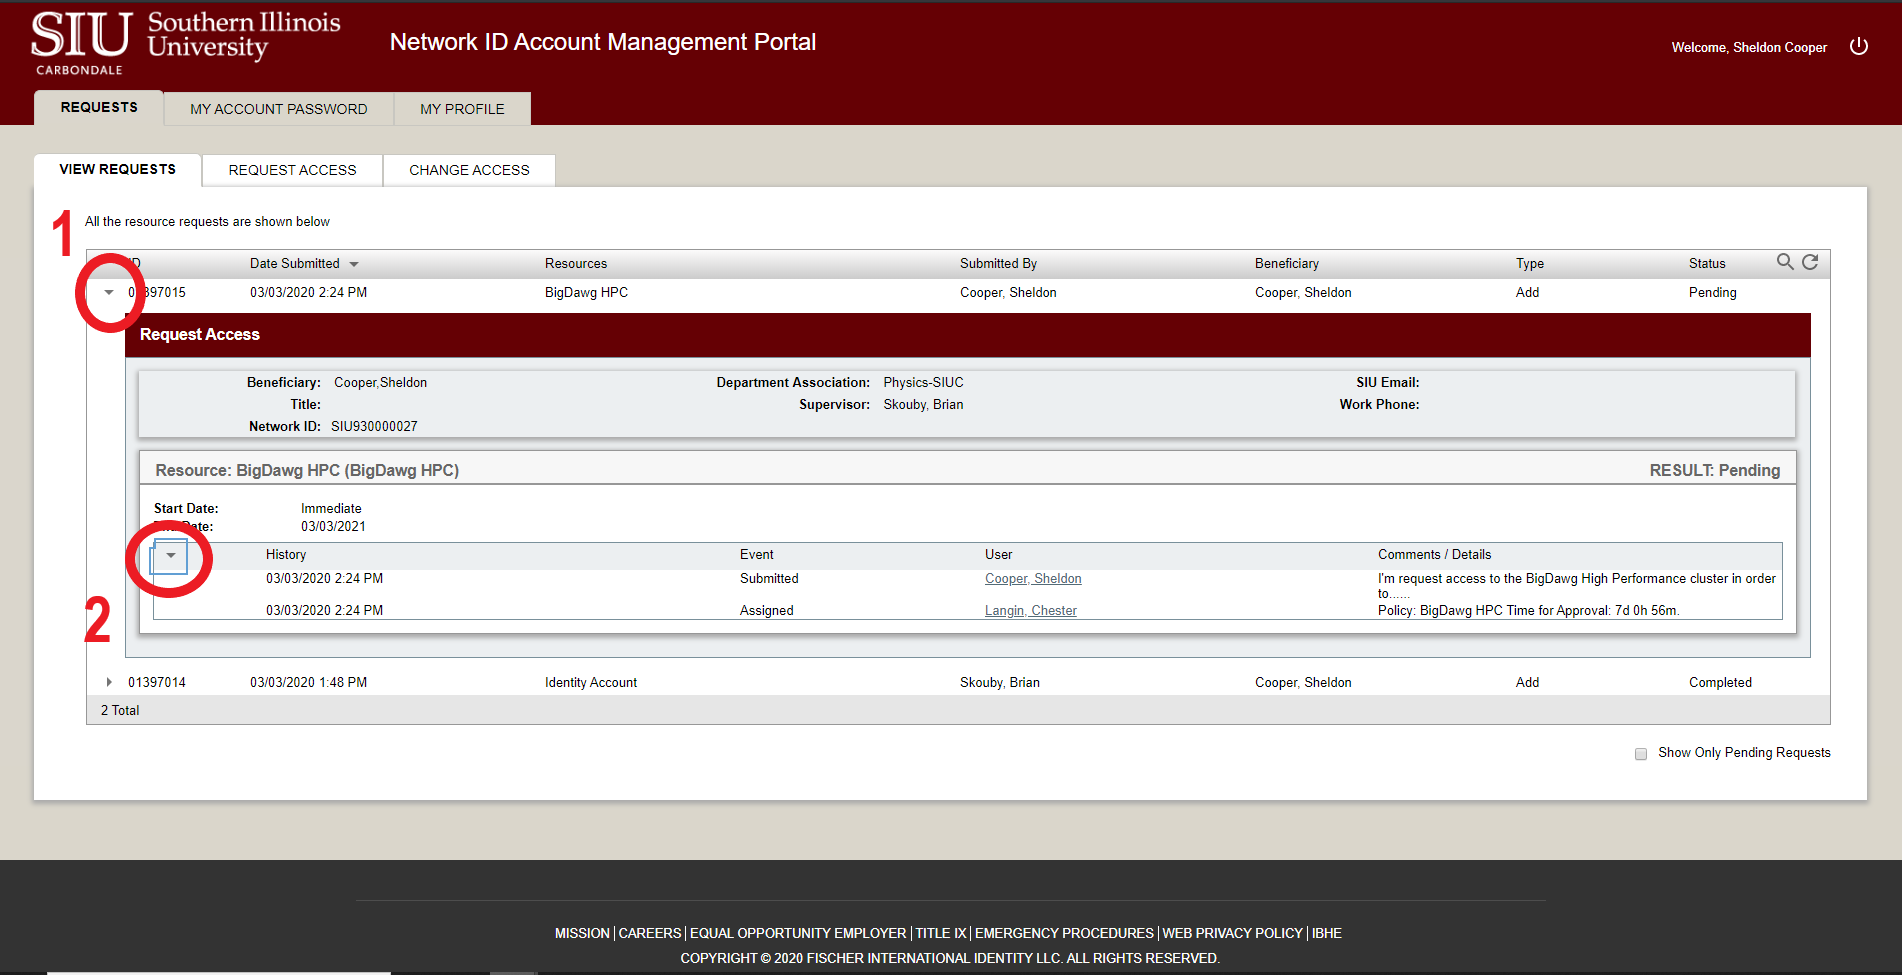Select the Identity Account resource cell
1902x975 pixels.
591,683
